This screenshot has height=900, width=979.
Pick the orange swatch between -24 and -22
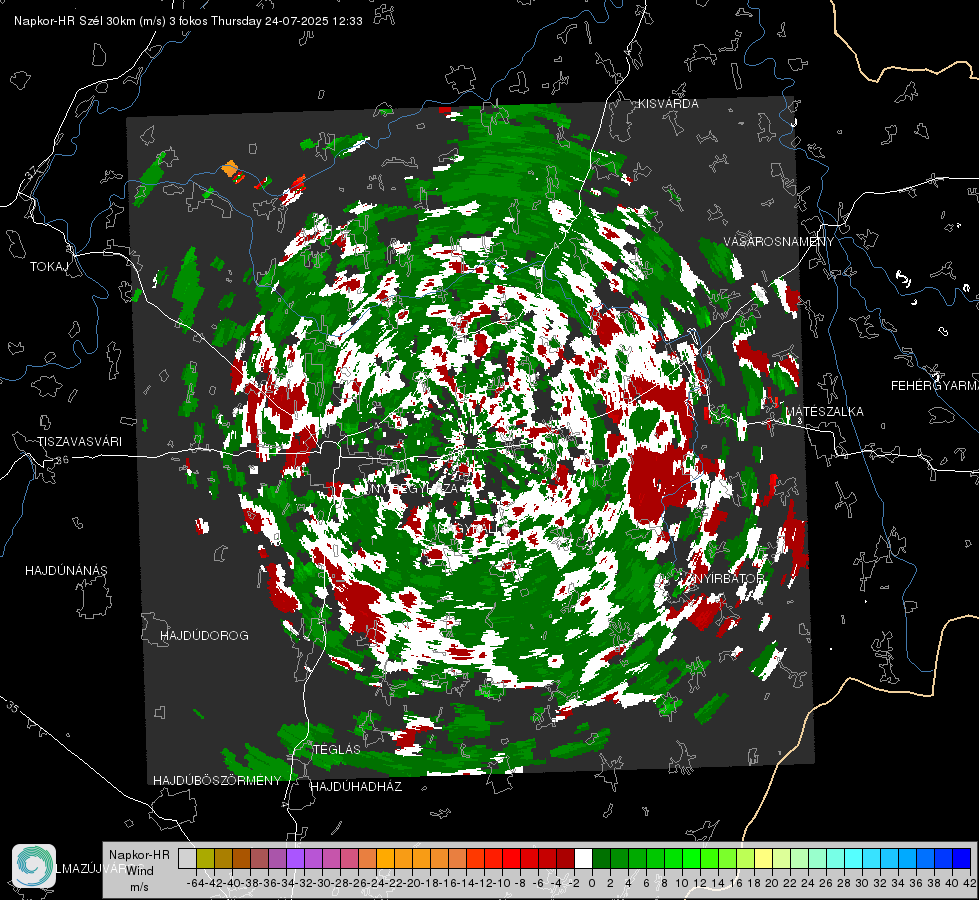point(386,858)
